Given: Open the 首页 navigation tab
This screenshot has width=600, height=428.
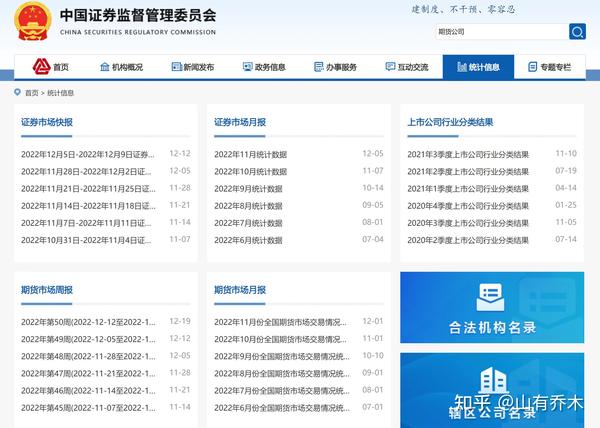Looking at the screenshot, I should [x=50, y=67].
